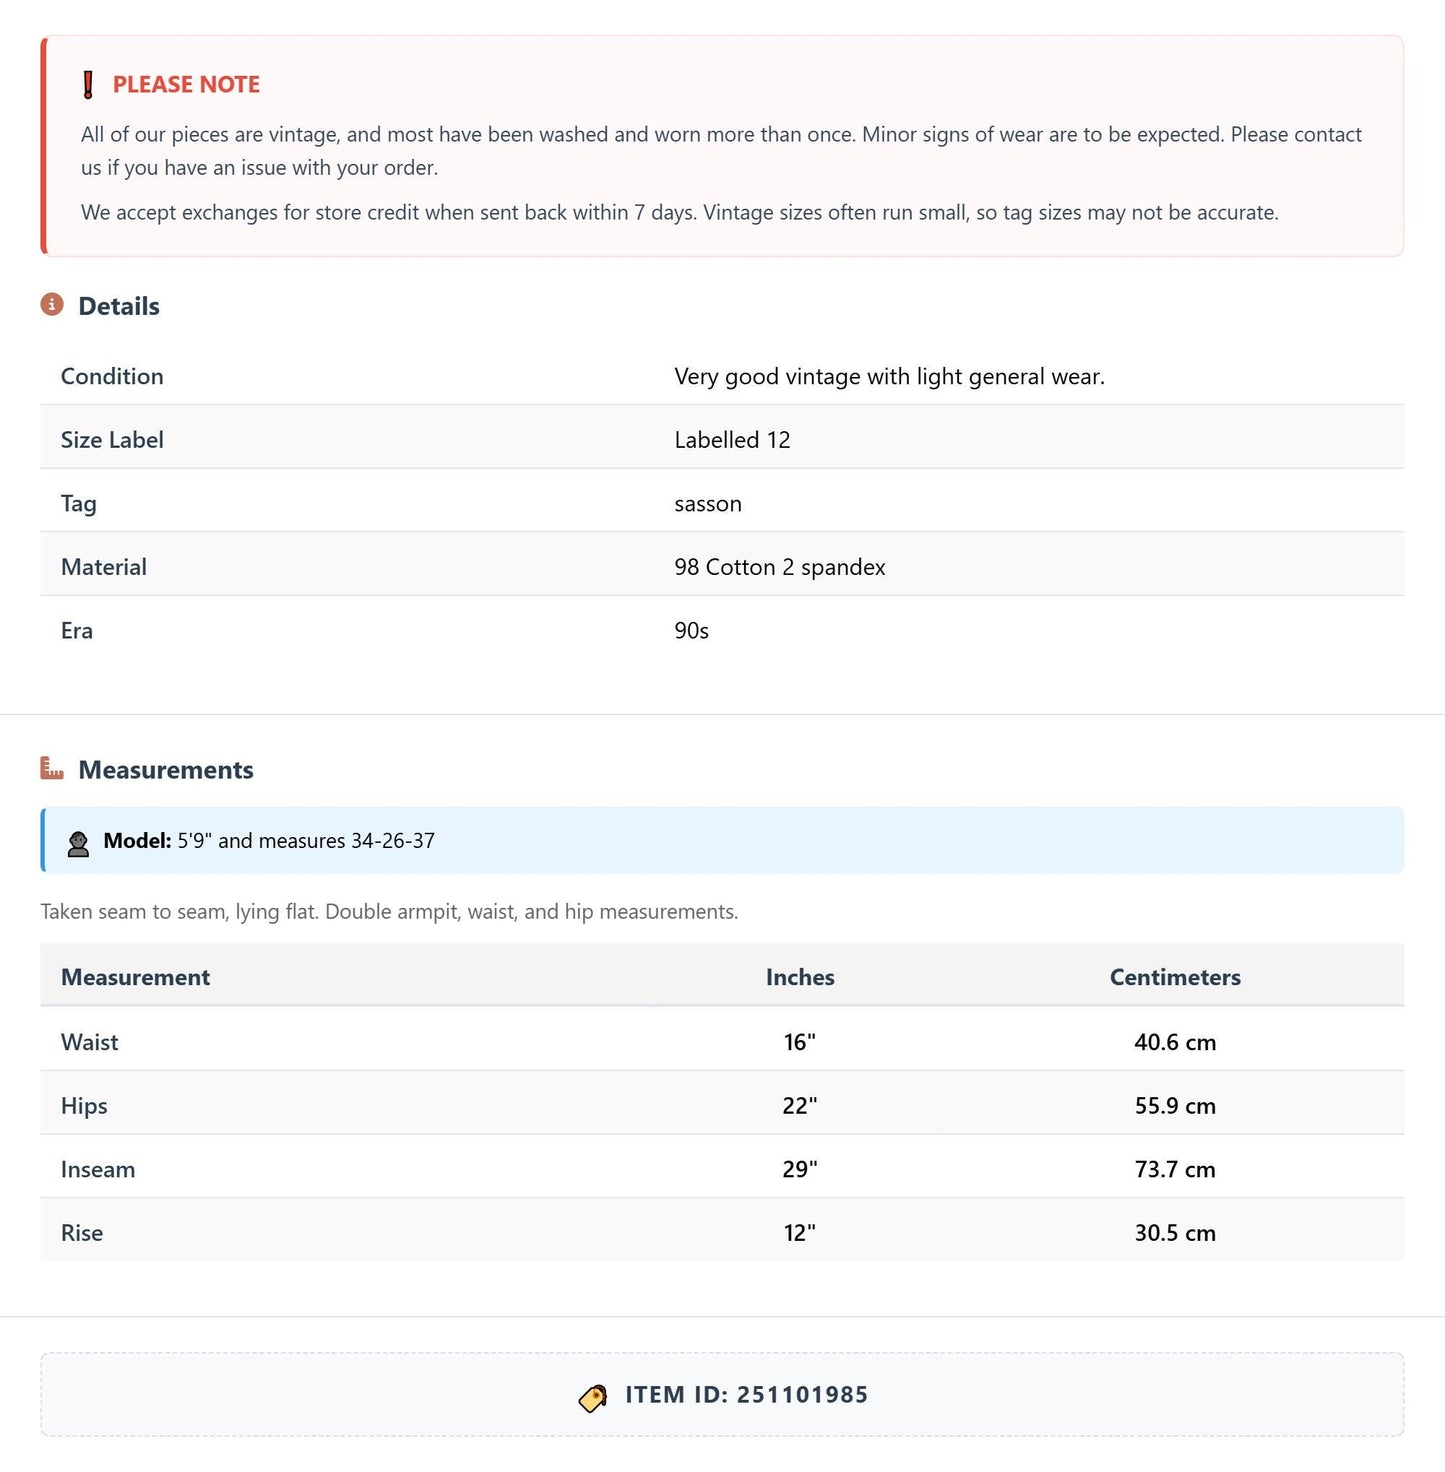
Task: Click the Hips 55.9 cm value
Action: tap(1175, 1106)
